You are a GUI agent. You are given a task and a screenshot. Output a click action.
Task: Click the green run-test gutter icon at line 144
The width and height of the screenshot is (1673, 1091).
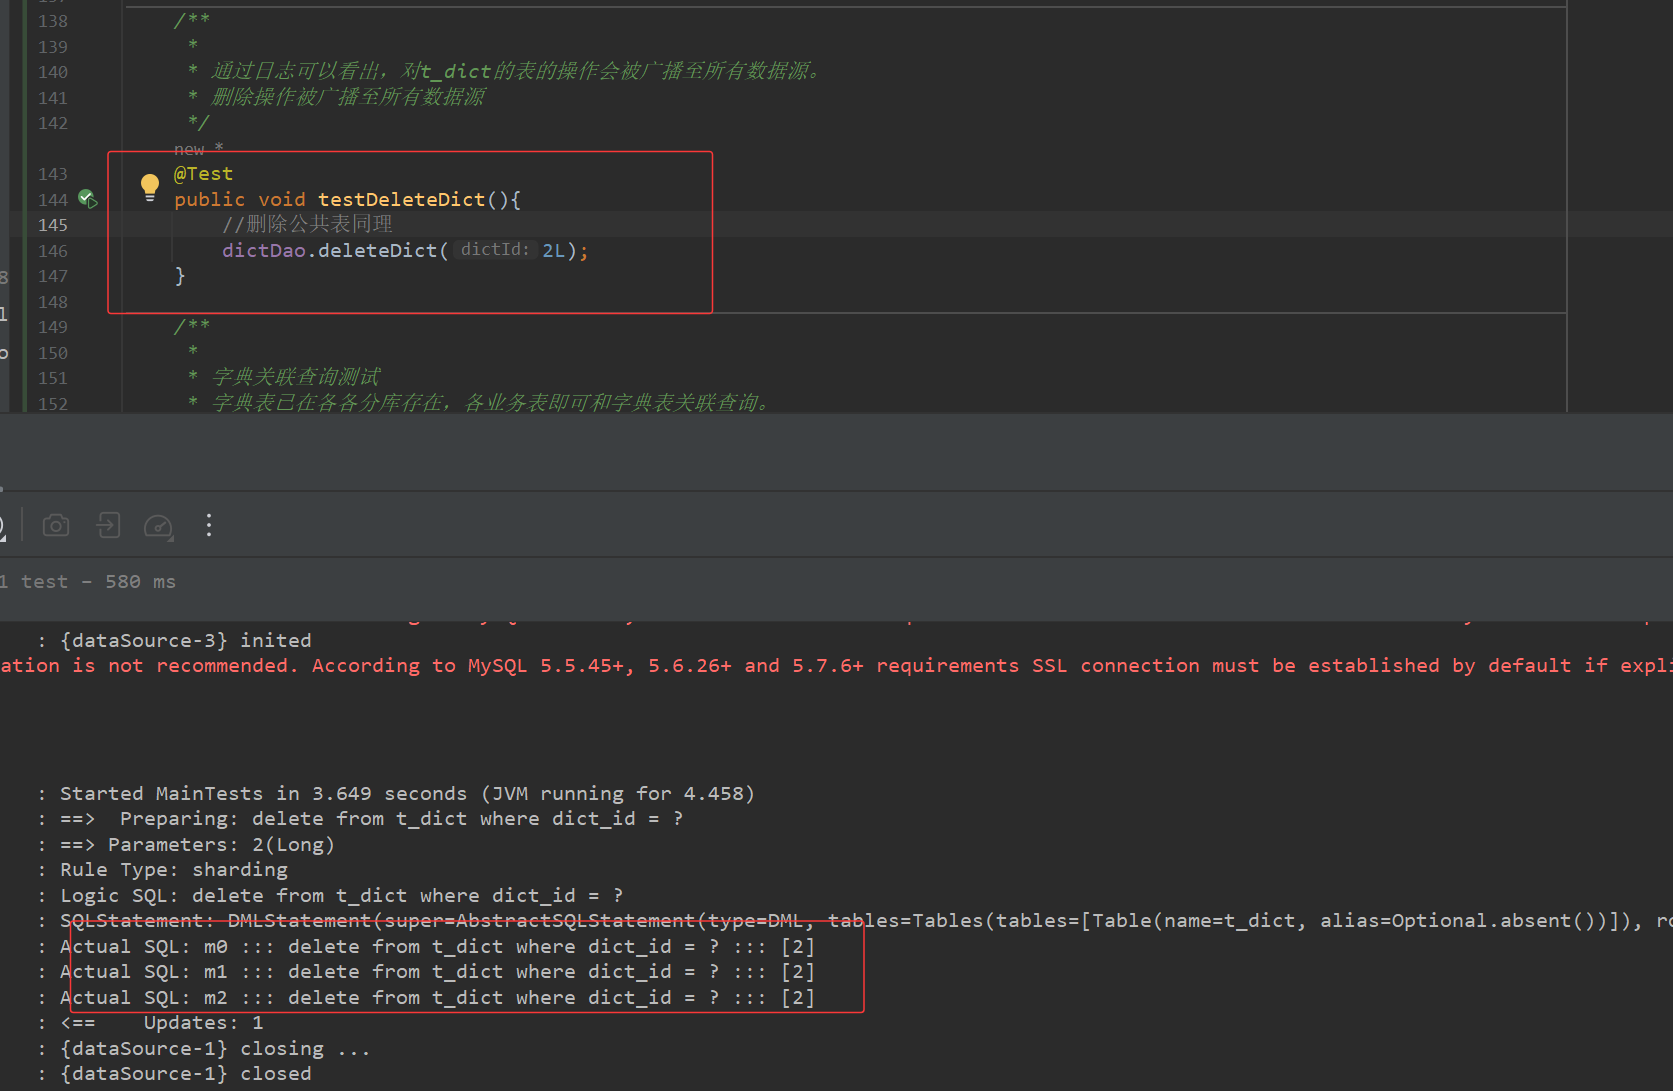(88, 199)
